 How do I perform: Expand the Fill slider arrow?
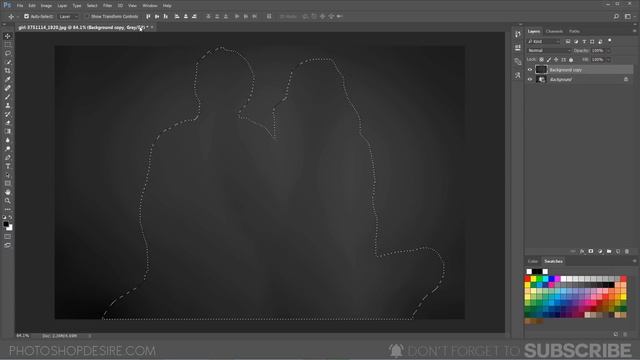point(608,60)
